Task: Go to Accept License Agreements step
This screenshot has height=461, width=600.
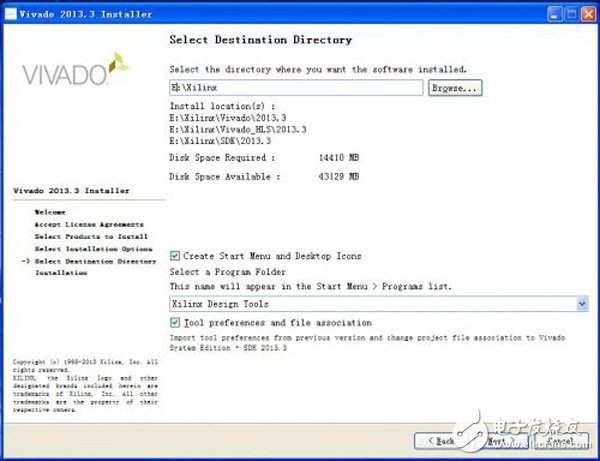Action: click(89, 225)
